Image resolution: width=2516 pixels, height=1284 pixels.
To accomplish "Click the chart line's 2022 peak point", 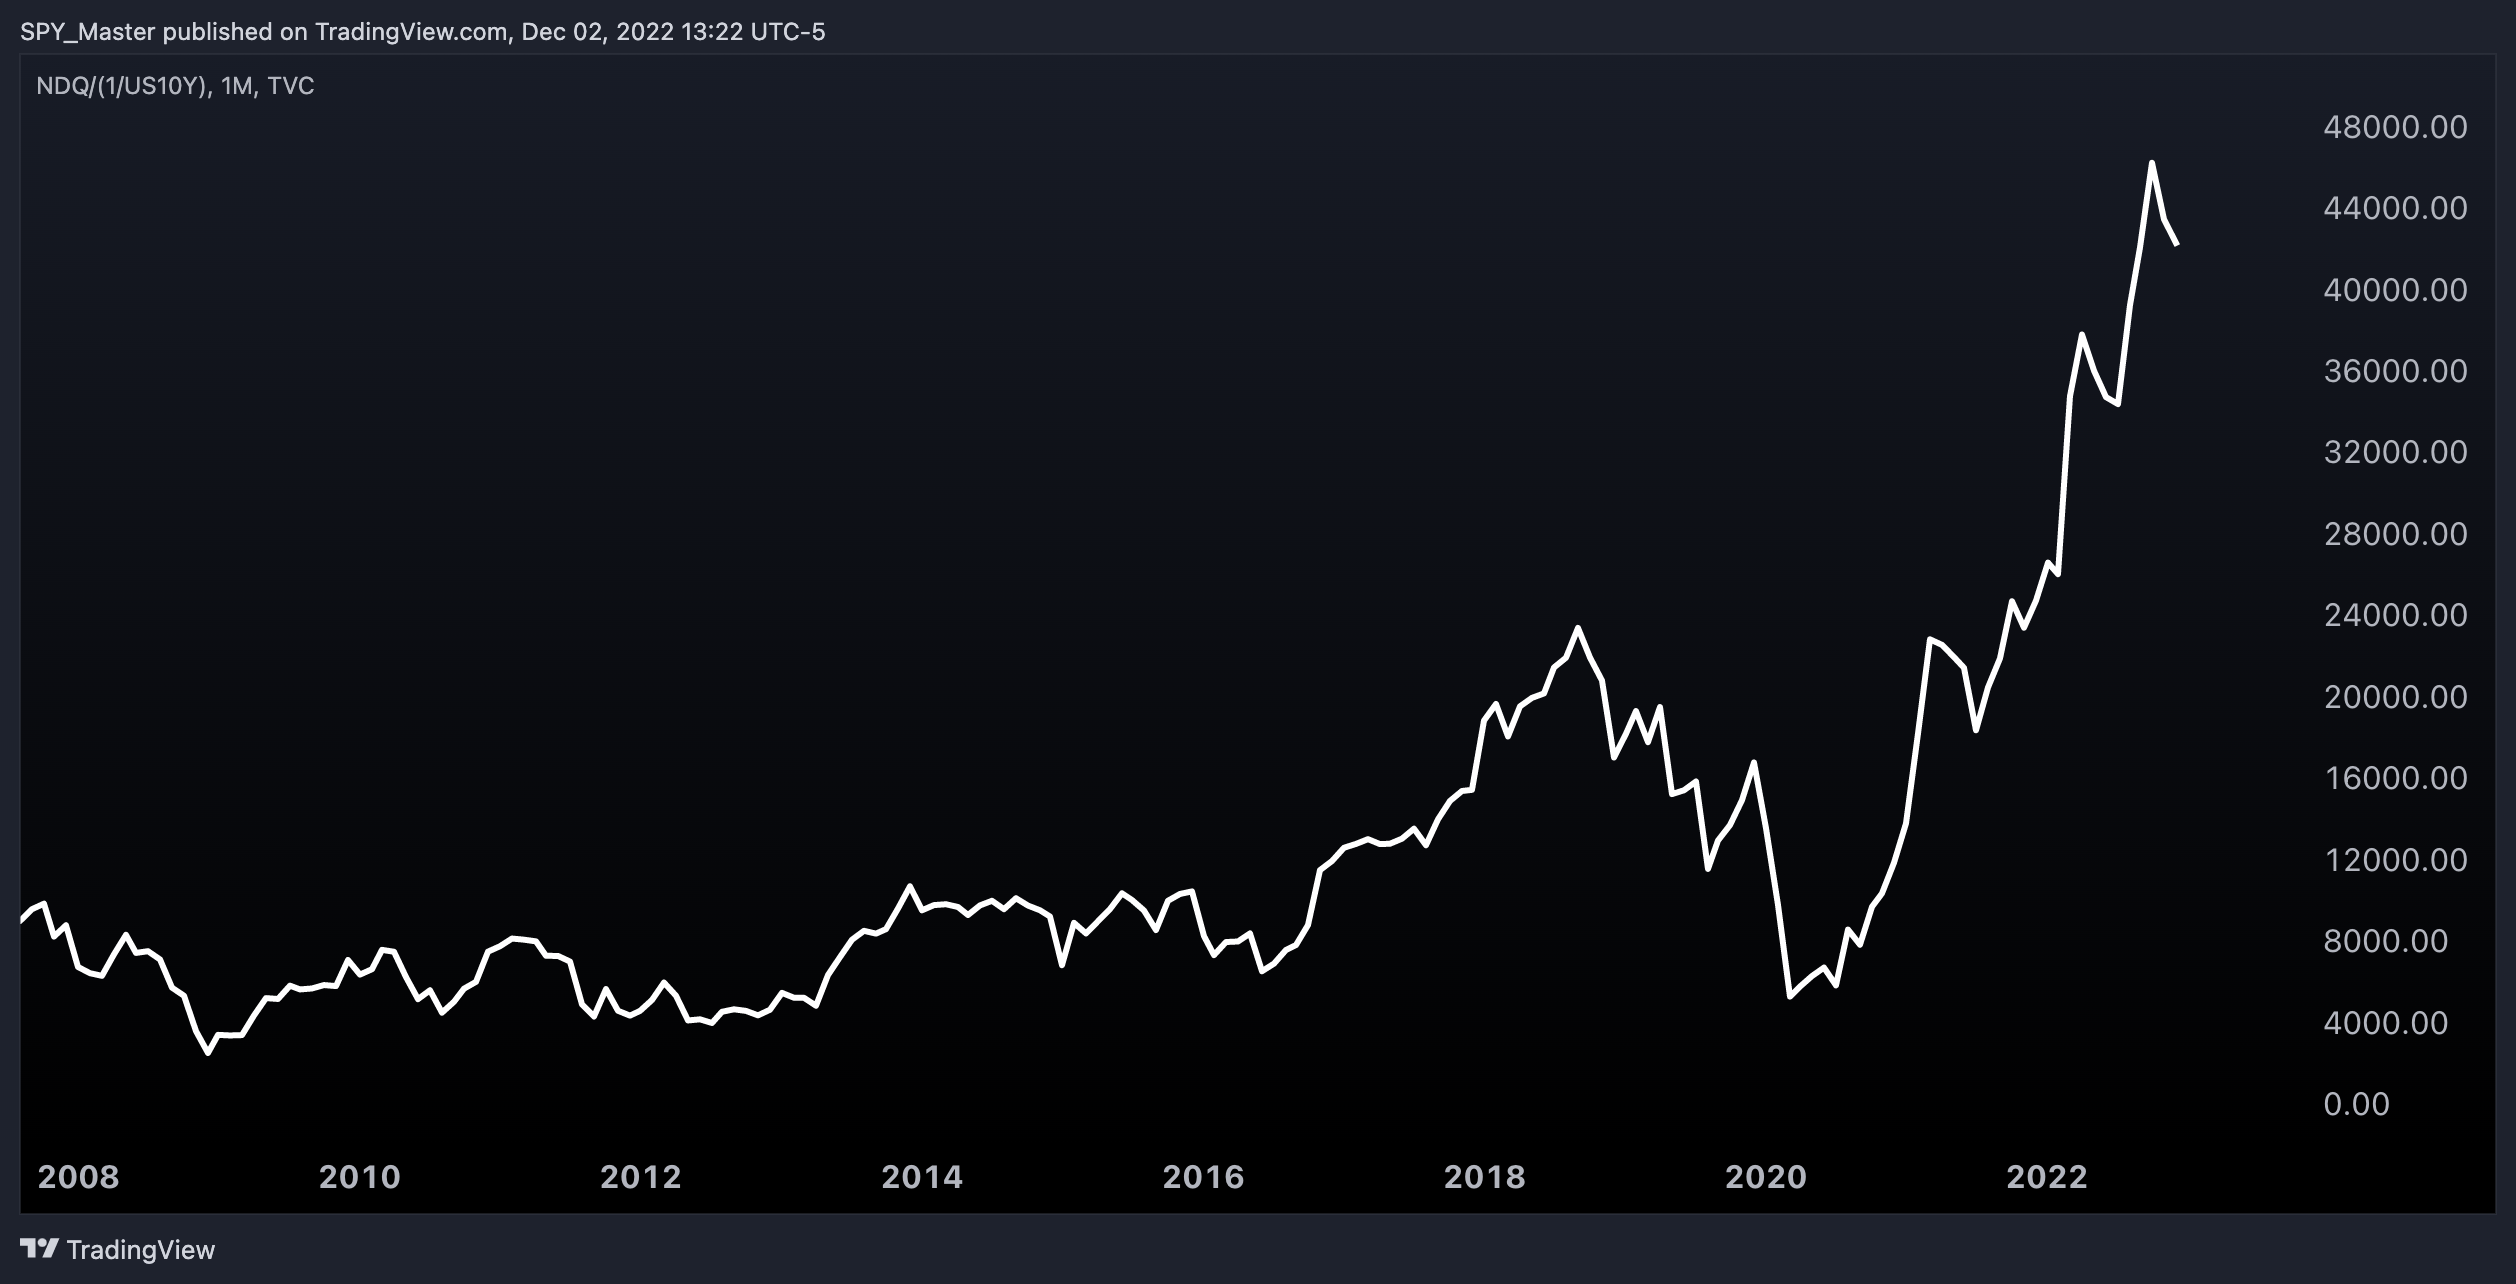I will [x=2151, y=163].
